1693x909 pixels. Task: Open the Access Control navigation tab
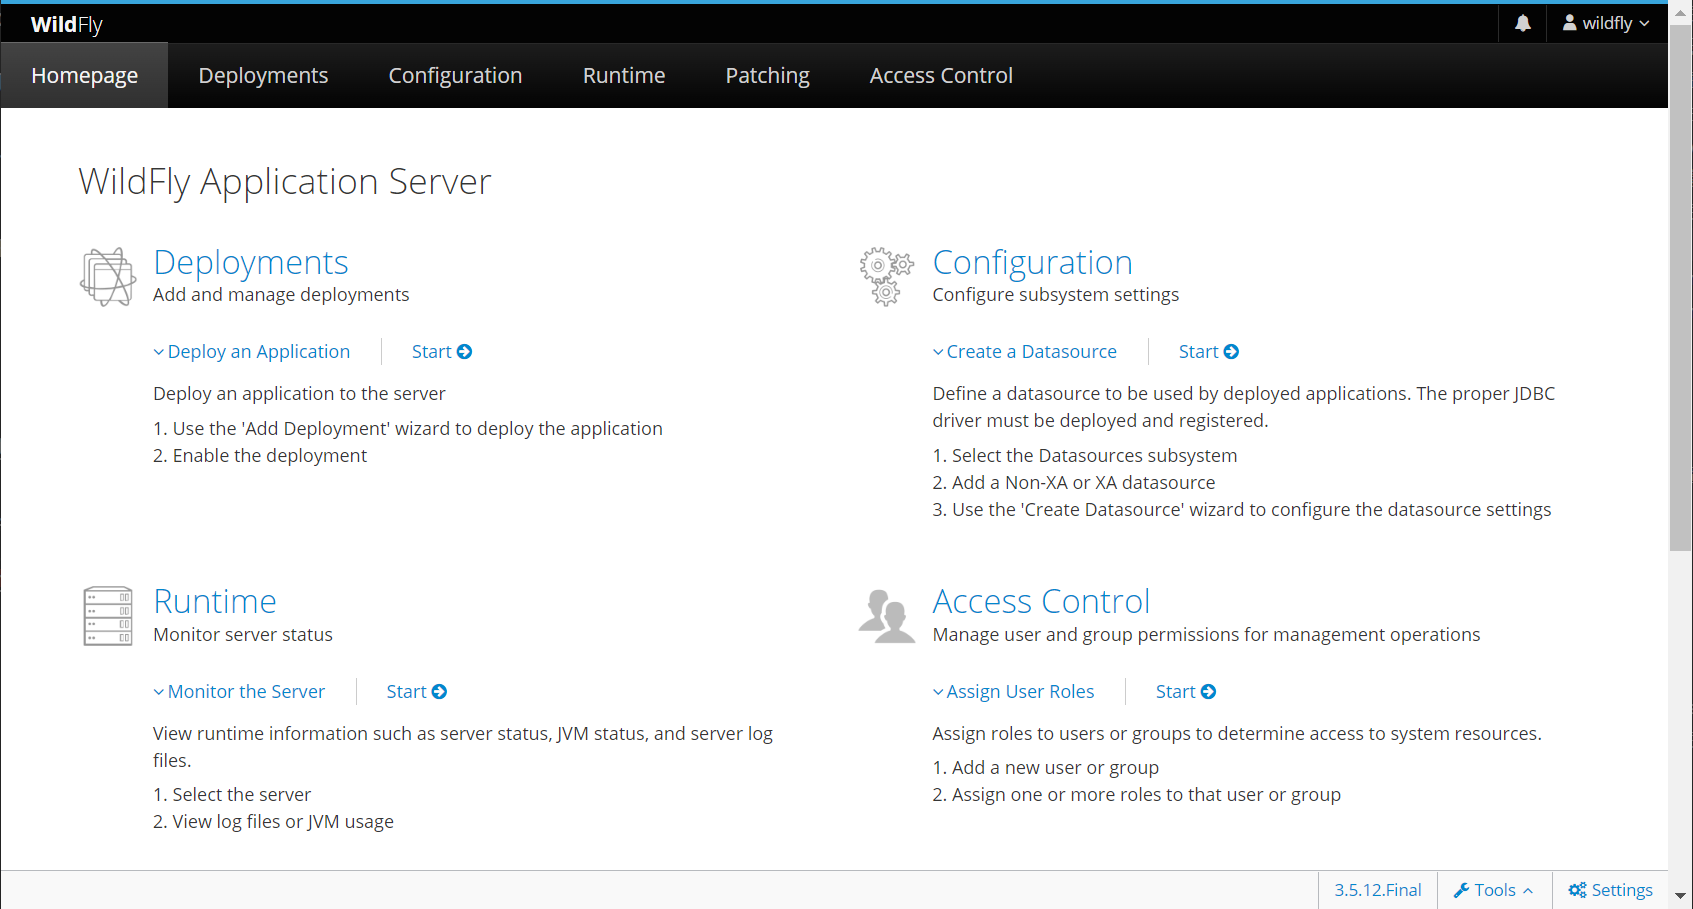(941, 76)
